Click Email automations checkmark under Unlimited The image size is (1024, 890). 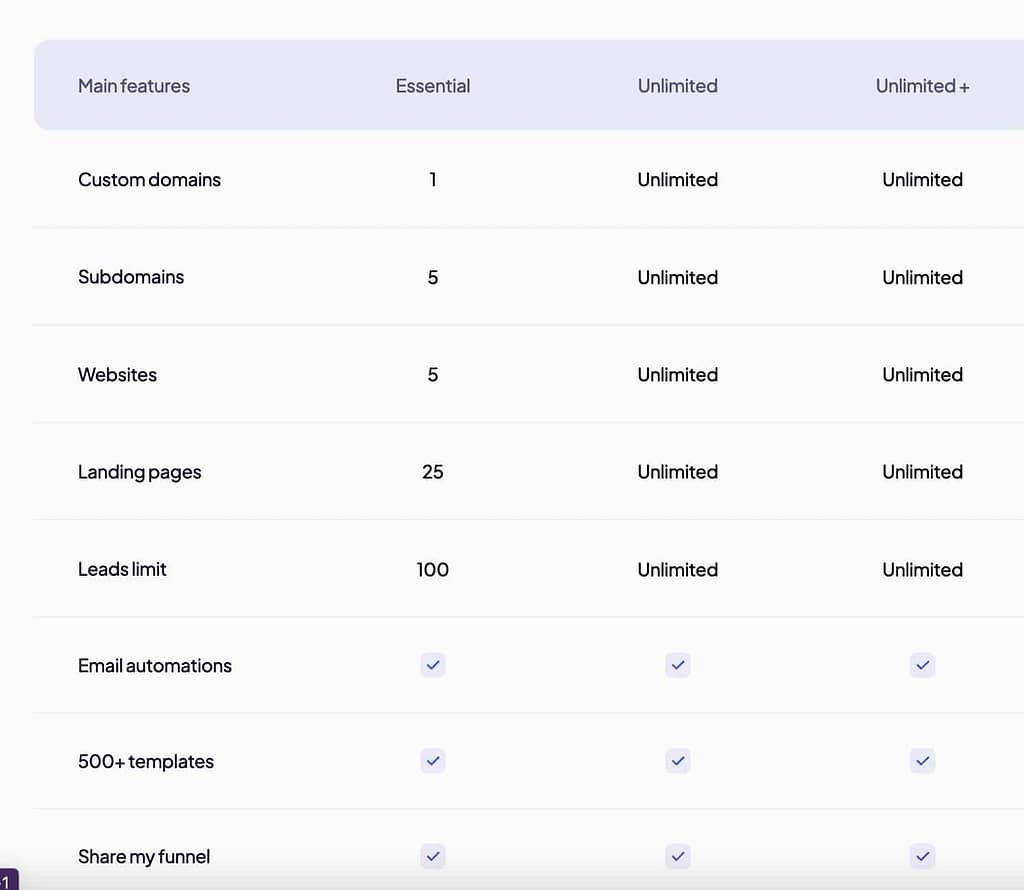pyautogui.click(x=678, y=665)
